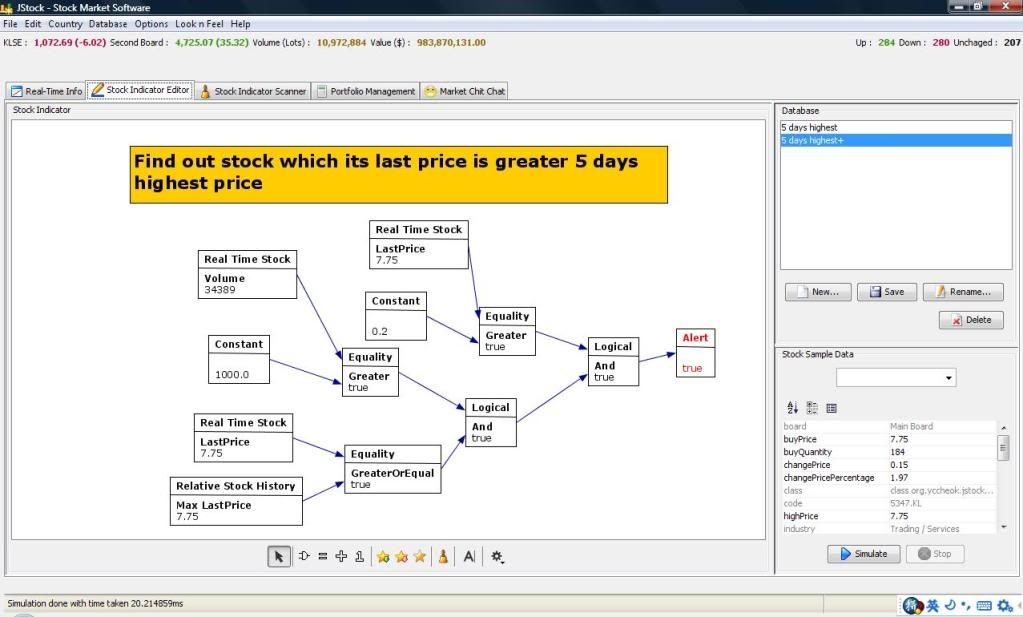Screen dimensions: 1023x617
Task: Click the highPrice property row
Action: coord(889,516)
